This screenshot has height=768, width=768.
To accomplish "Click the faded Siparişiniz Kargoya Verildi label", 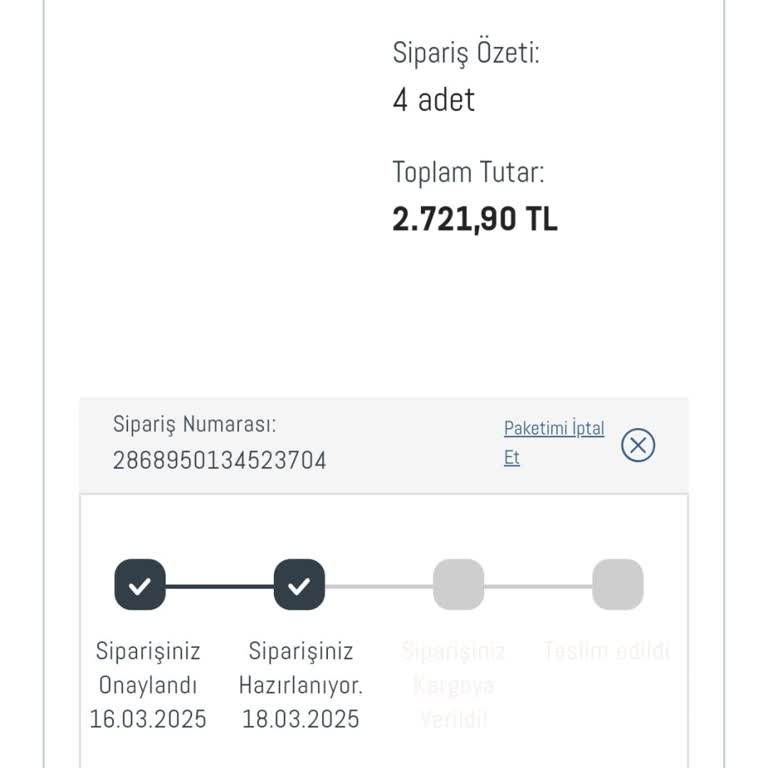I will (x=453, y=685).
